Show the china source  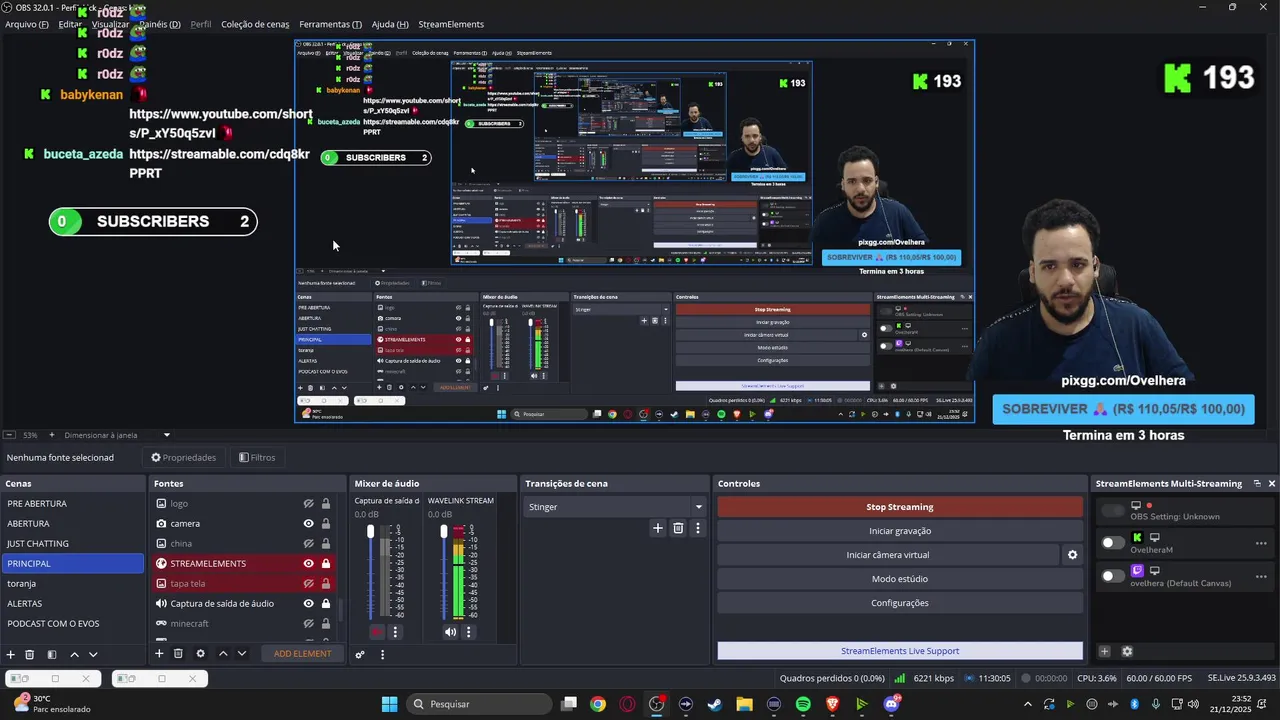309,544
